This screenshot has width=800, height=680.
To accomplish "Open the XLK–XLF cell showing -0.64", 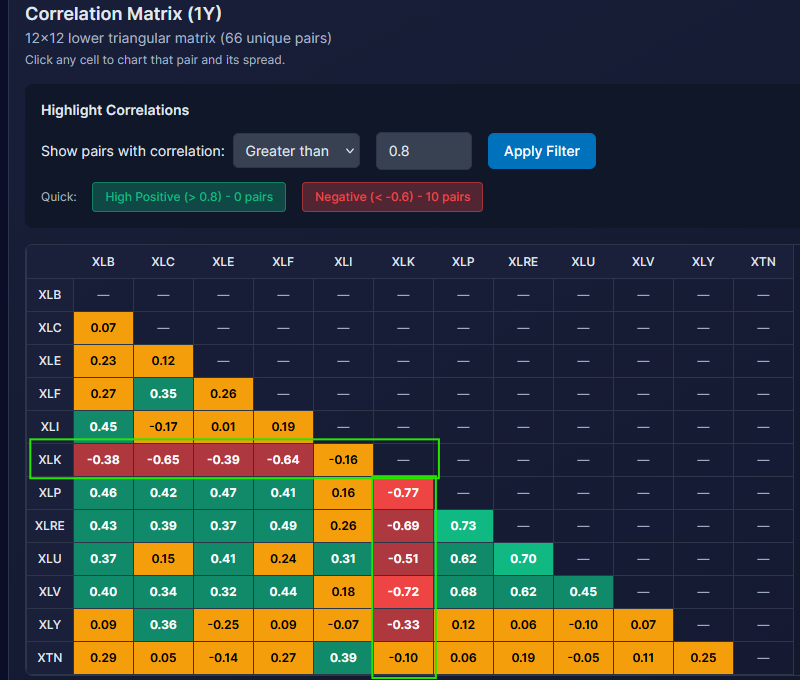I will [283, 460].
